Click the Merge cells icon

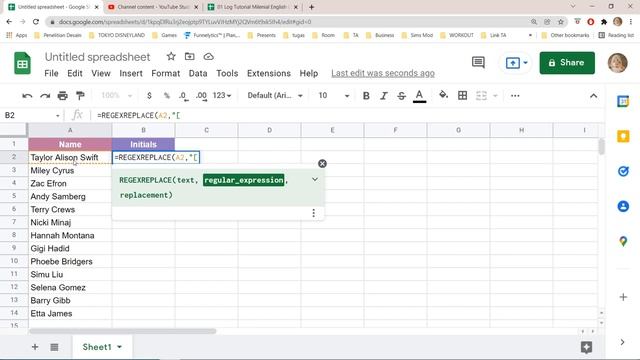(x=481, y=96)
